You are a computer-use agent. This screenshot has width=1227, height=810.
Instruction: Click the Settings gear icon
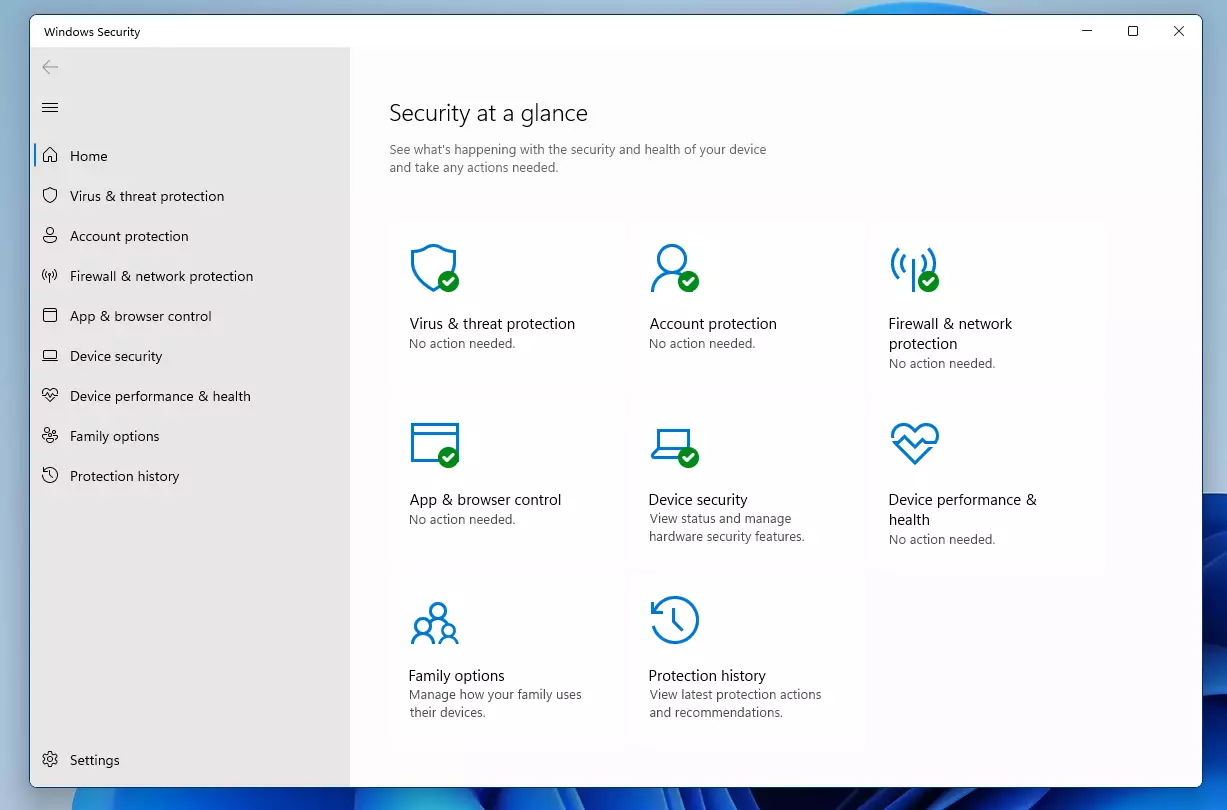[x=50, y=760]
